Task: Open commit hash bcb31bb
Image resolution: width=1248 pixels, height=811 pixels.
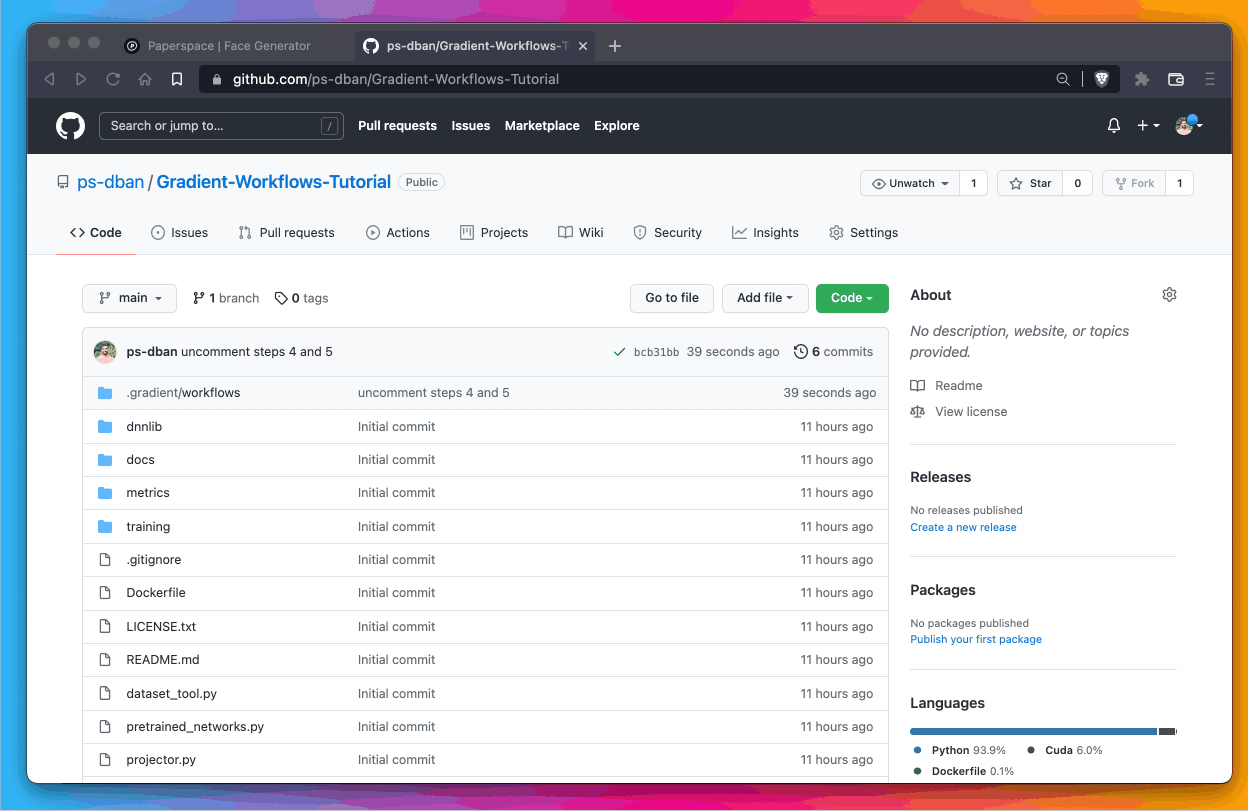Action: pyautogui.click(x=657, y=352)
